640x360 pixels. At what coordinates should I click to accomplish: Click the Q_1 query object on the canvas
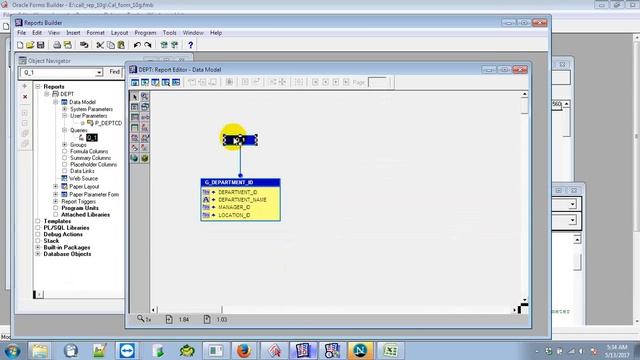240,140
